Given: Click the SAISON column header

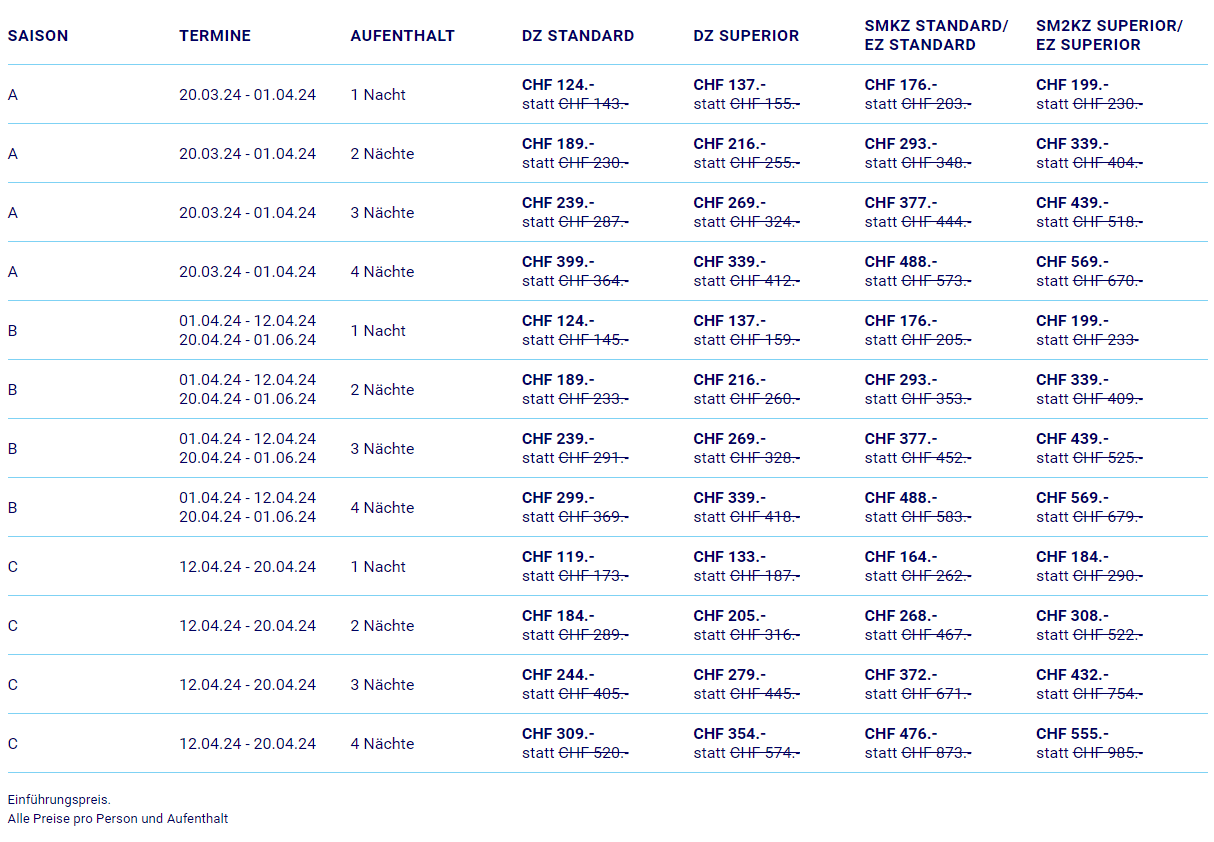Looking at the screenshot, I should pos(38,36).
